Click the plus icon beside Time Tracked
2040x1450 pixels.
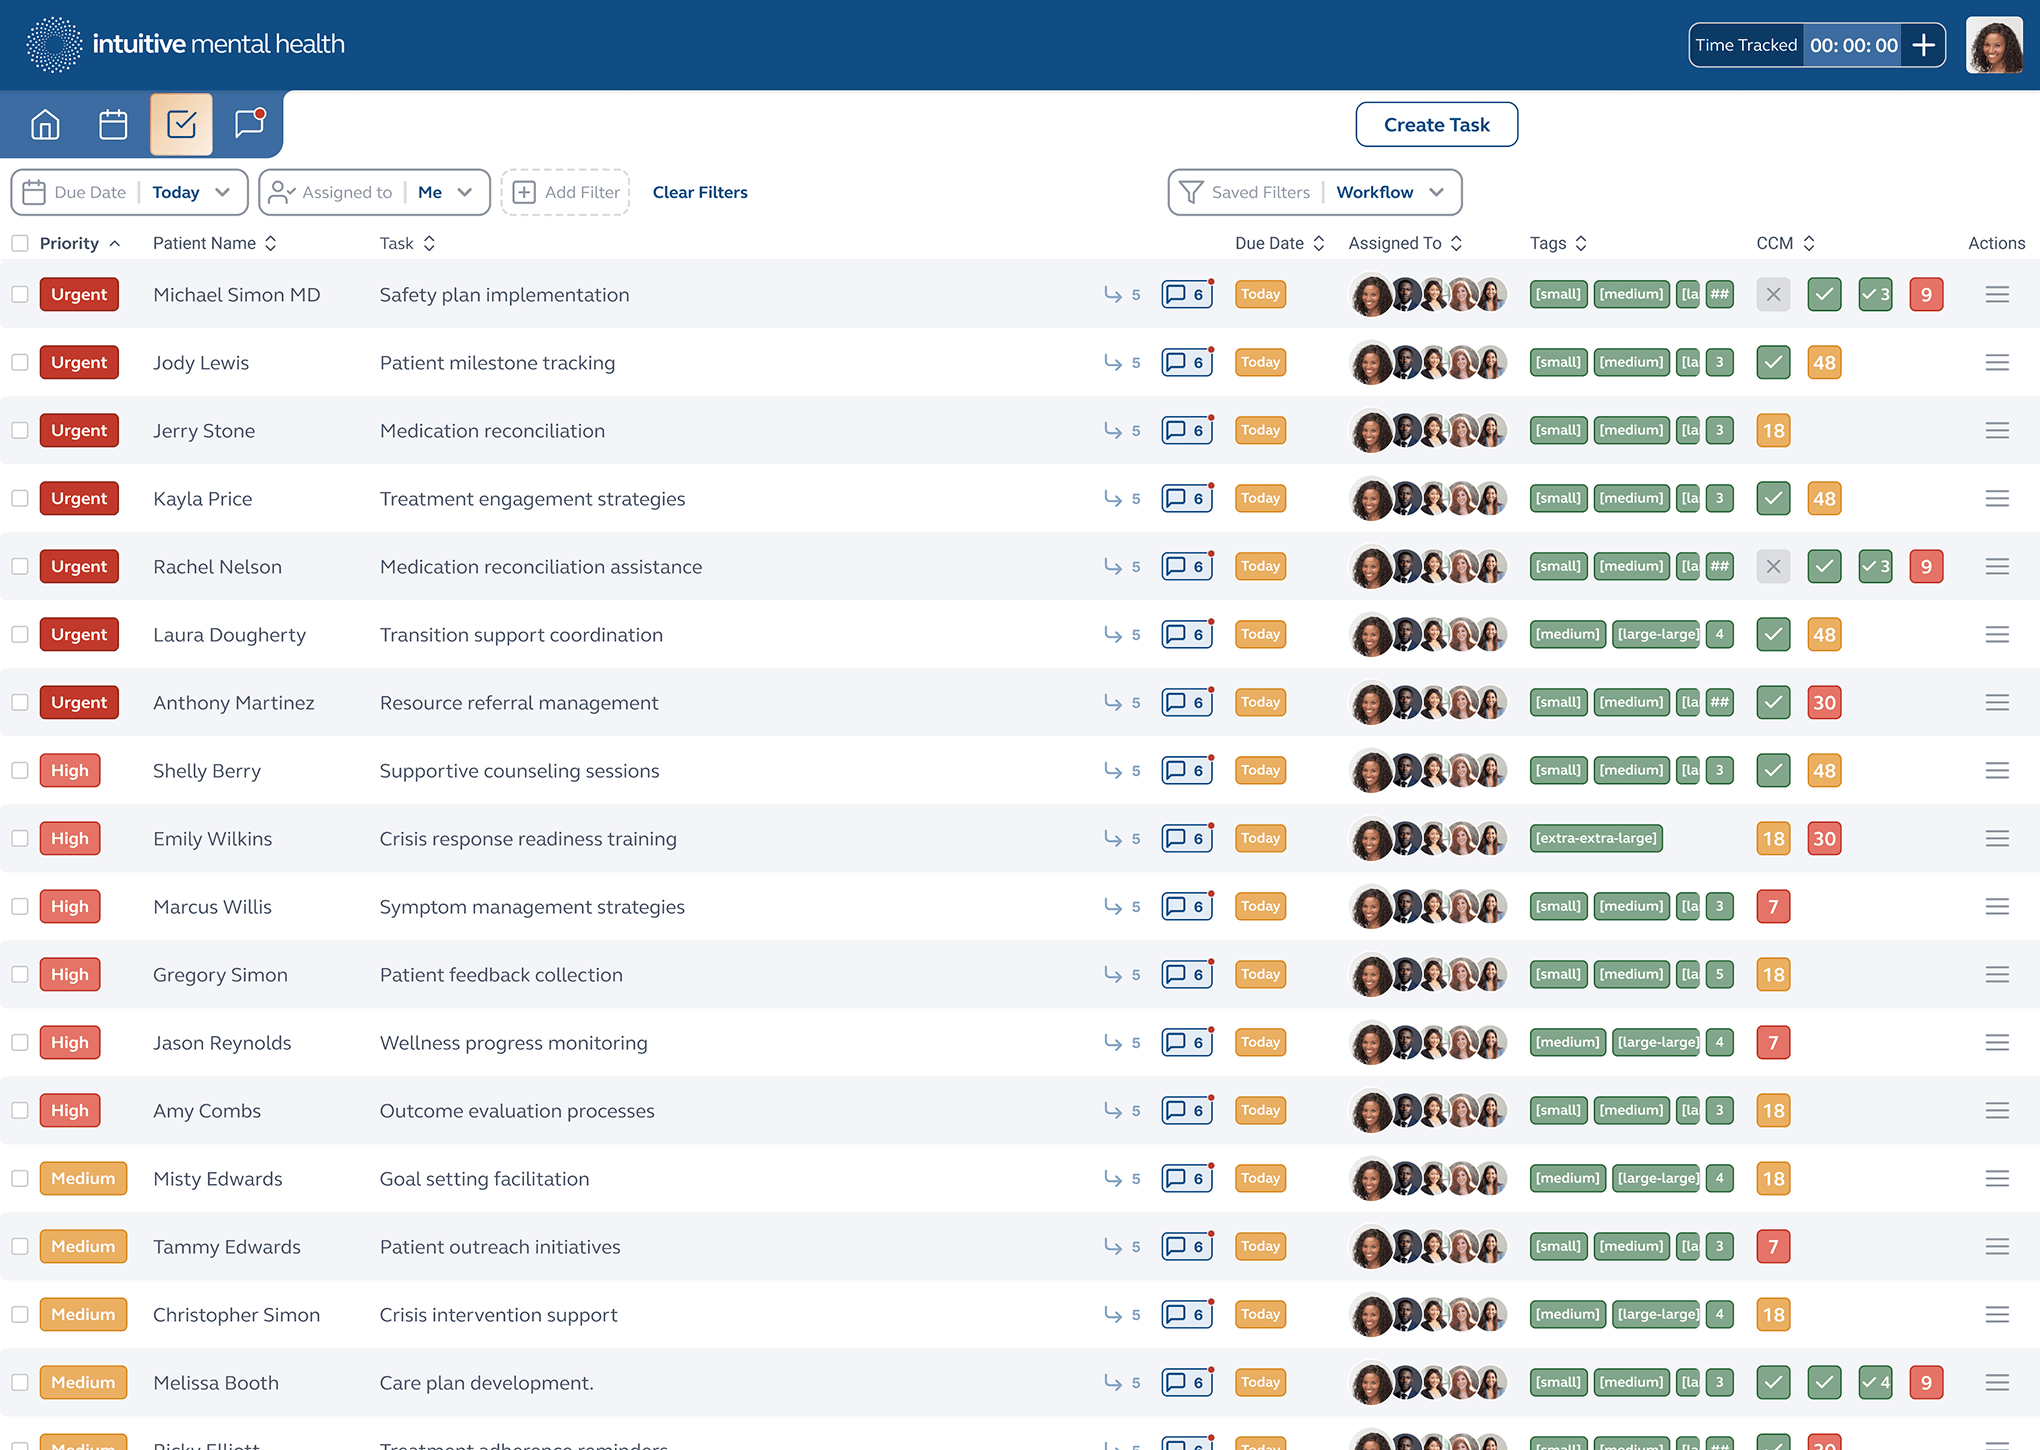click(x=1923, y=45)
